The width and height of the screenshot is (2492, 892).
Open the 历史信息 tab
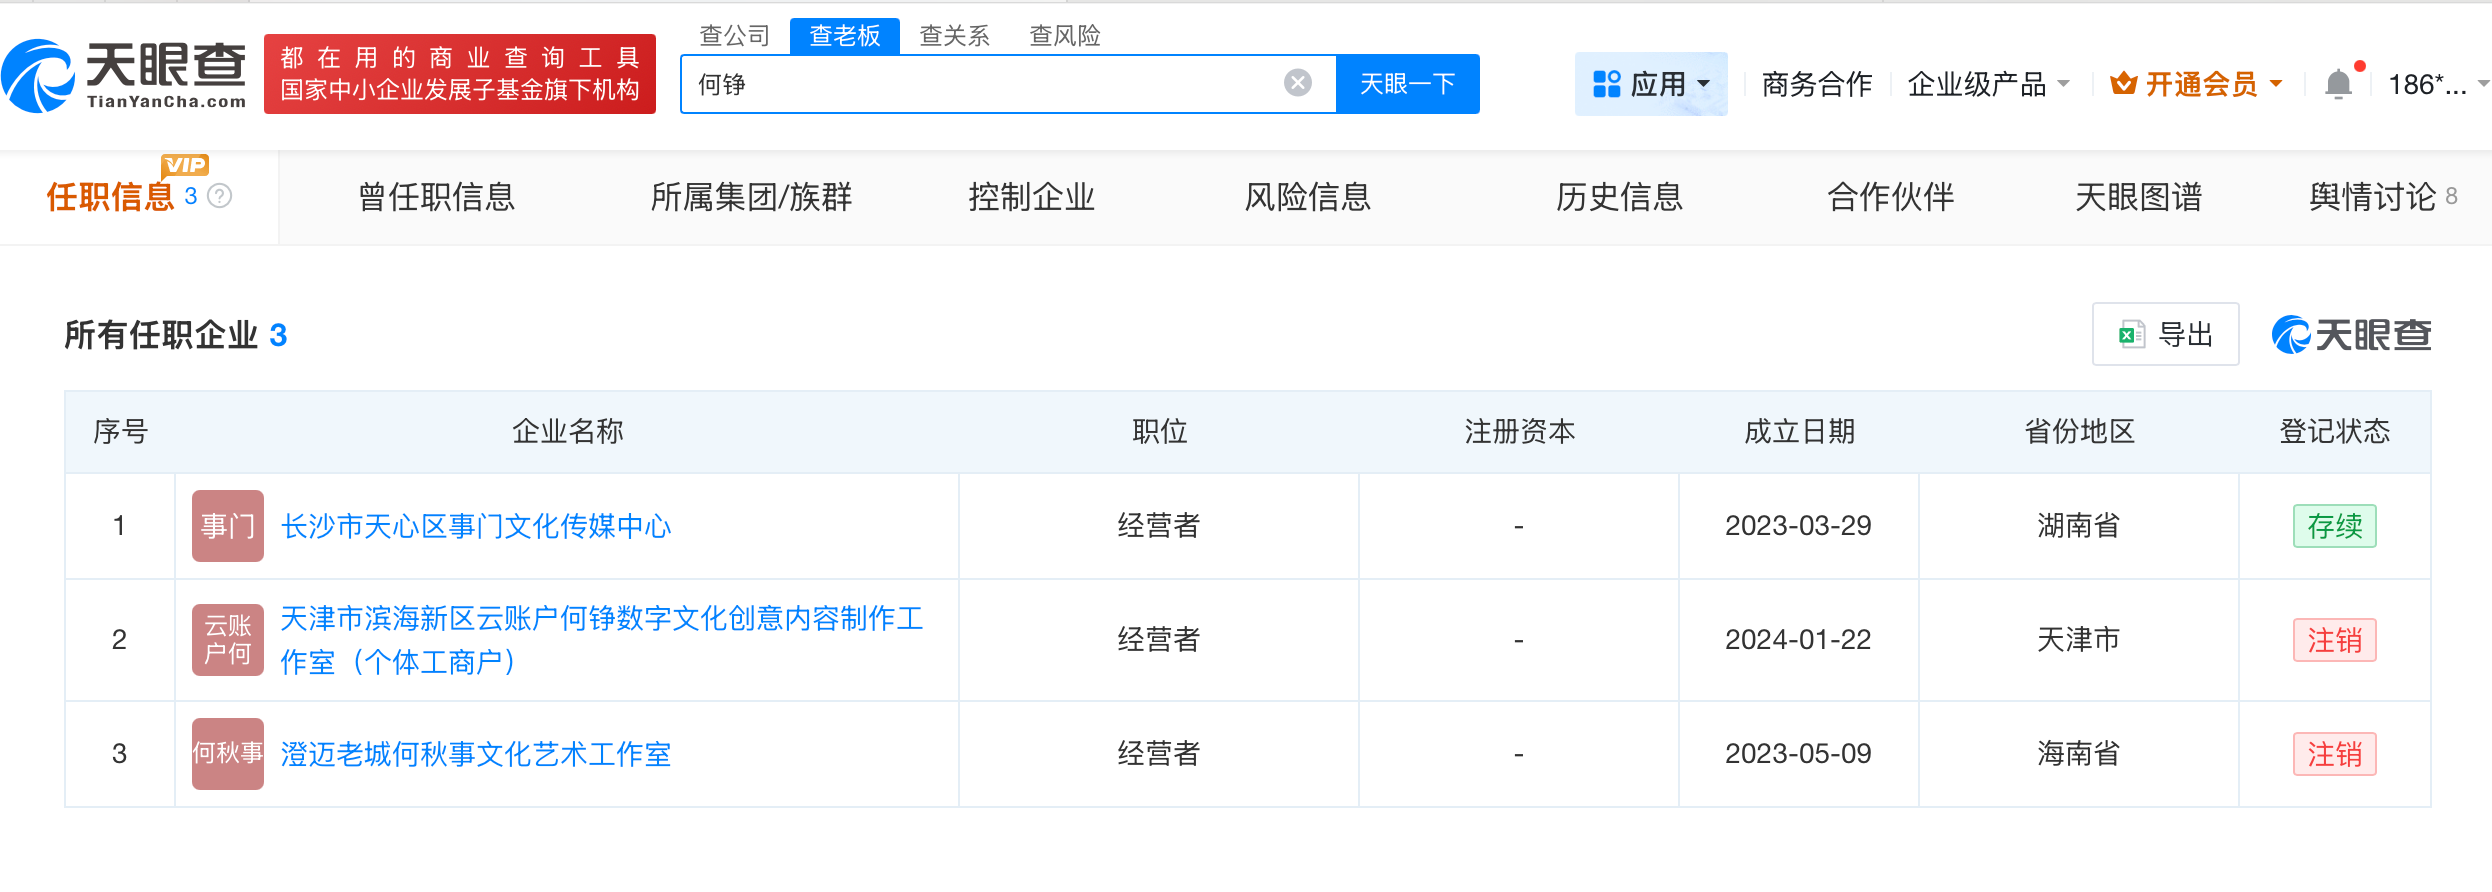tap(1620, 197)
